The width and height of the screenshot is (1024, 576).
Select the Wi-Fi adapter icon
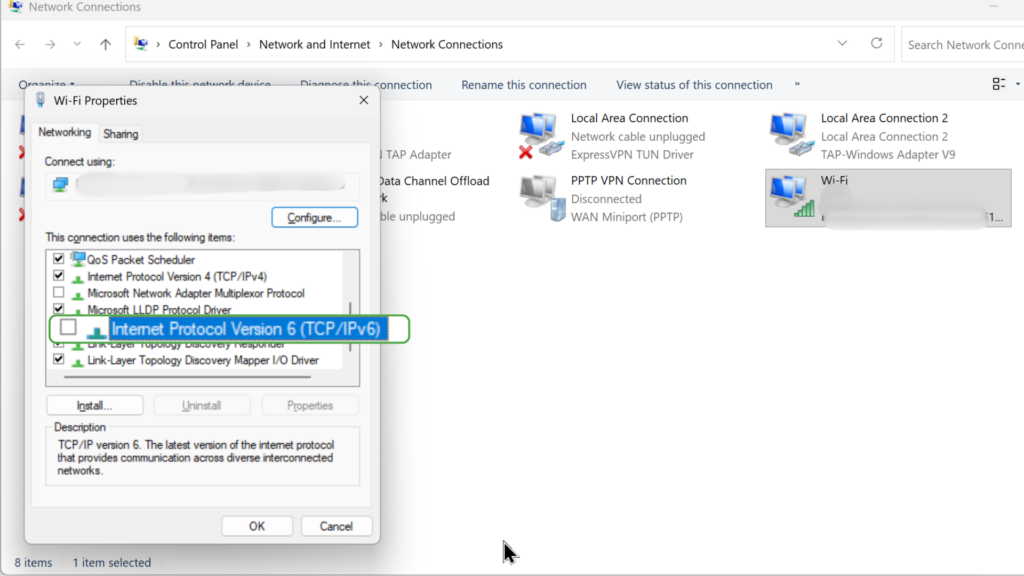792,196
